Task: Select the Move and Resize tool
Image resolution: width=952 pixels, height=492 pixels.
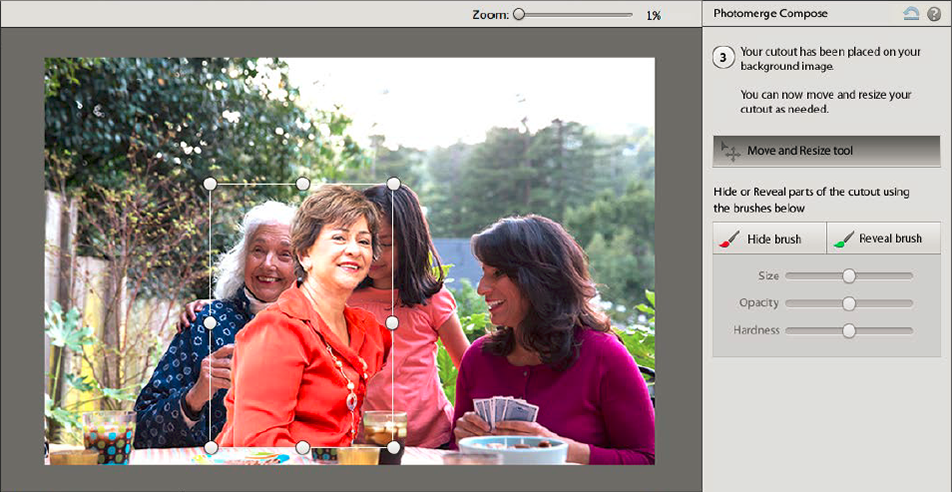Action: 826,151
